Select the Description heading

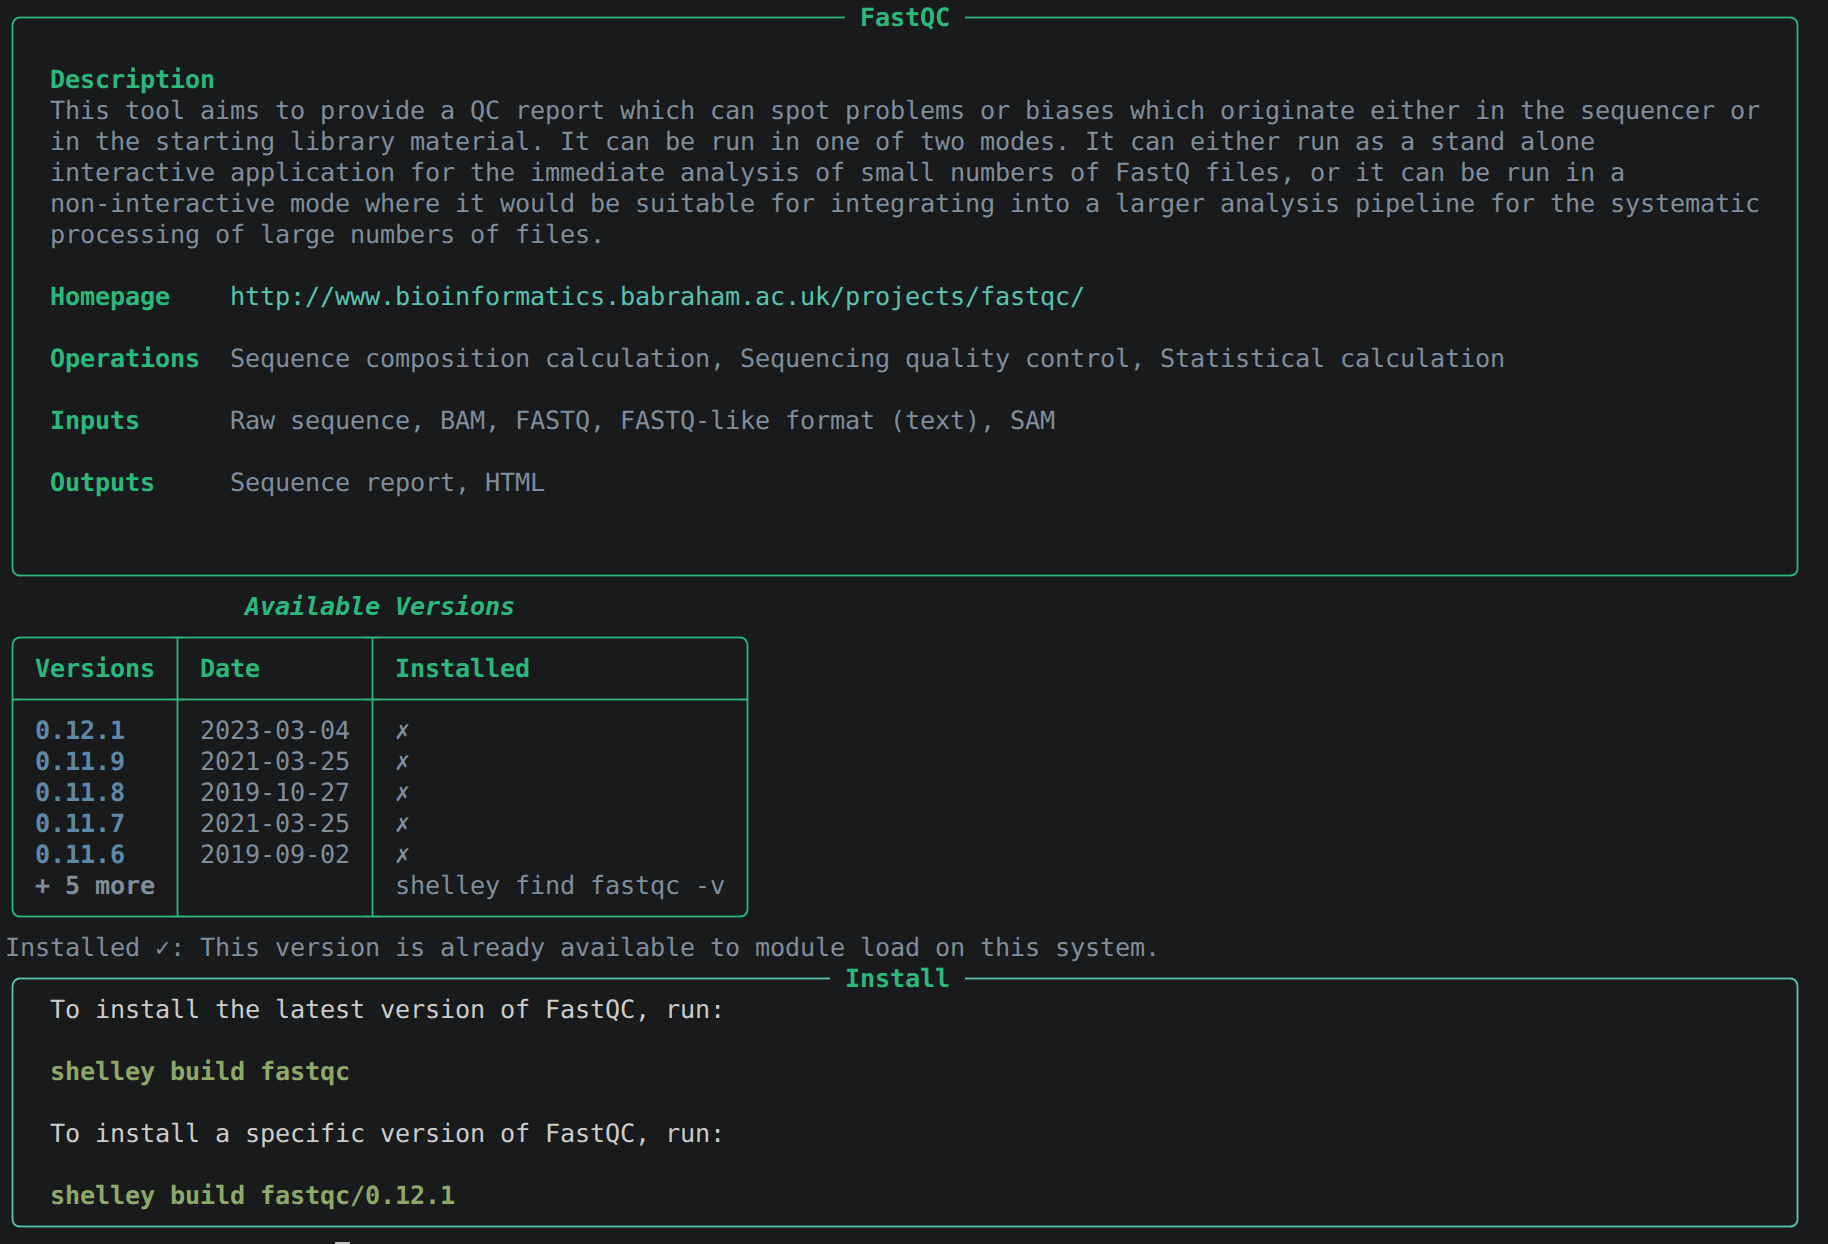[132, 80]
